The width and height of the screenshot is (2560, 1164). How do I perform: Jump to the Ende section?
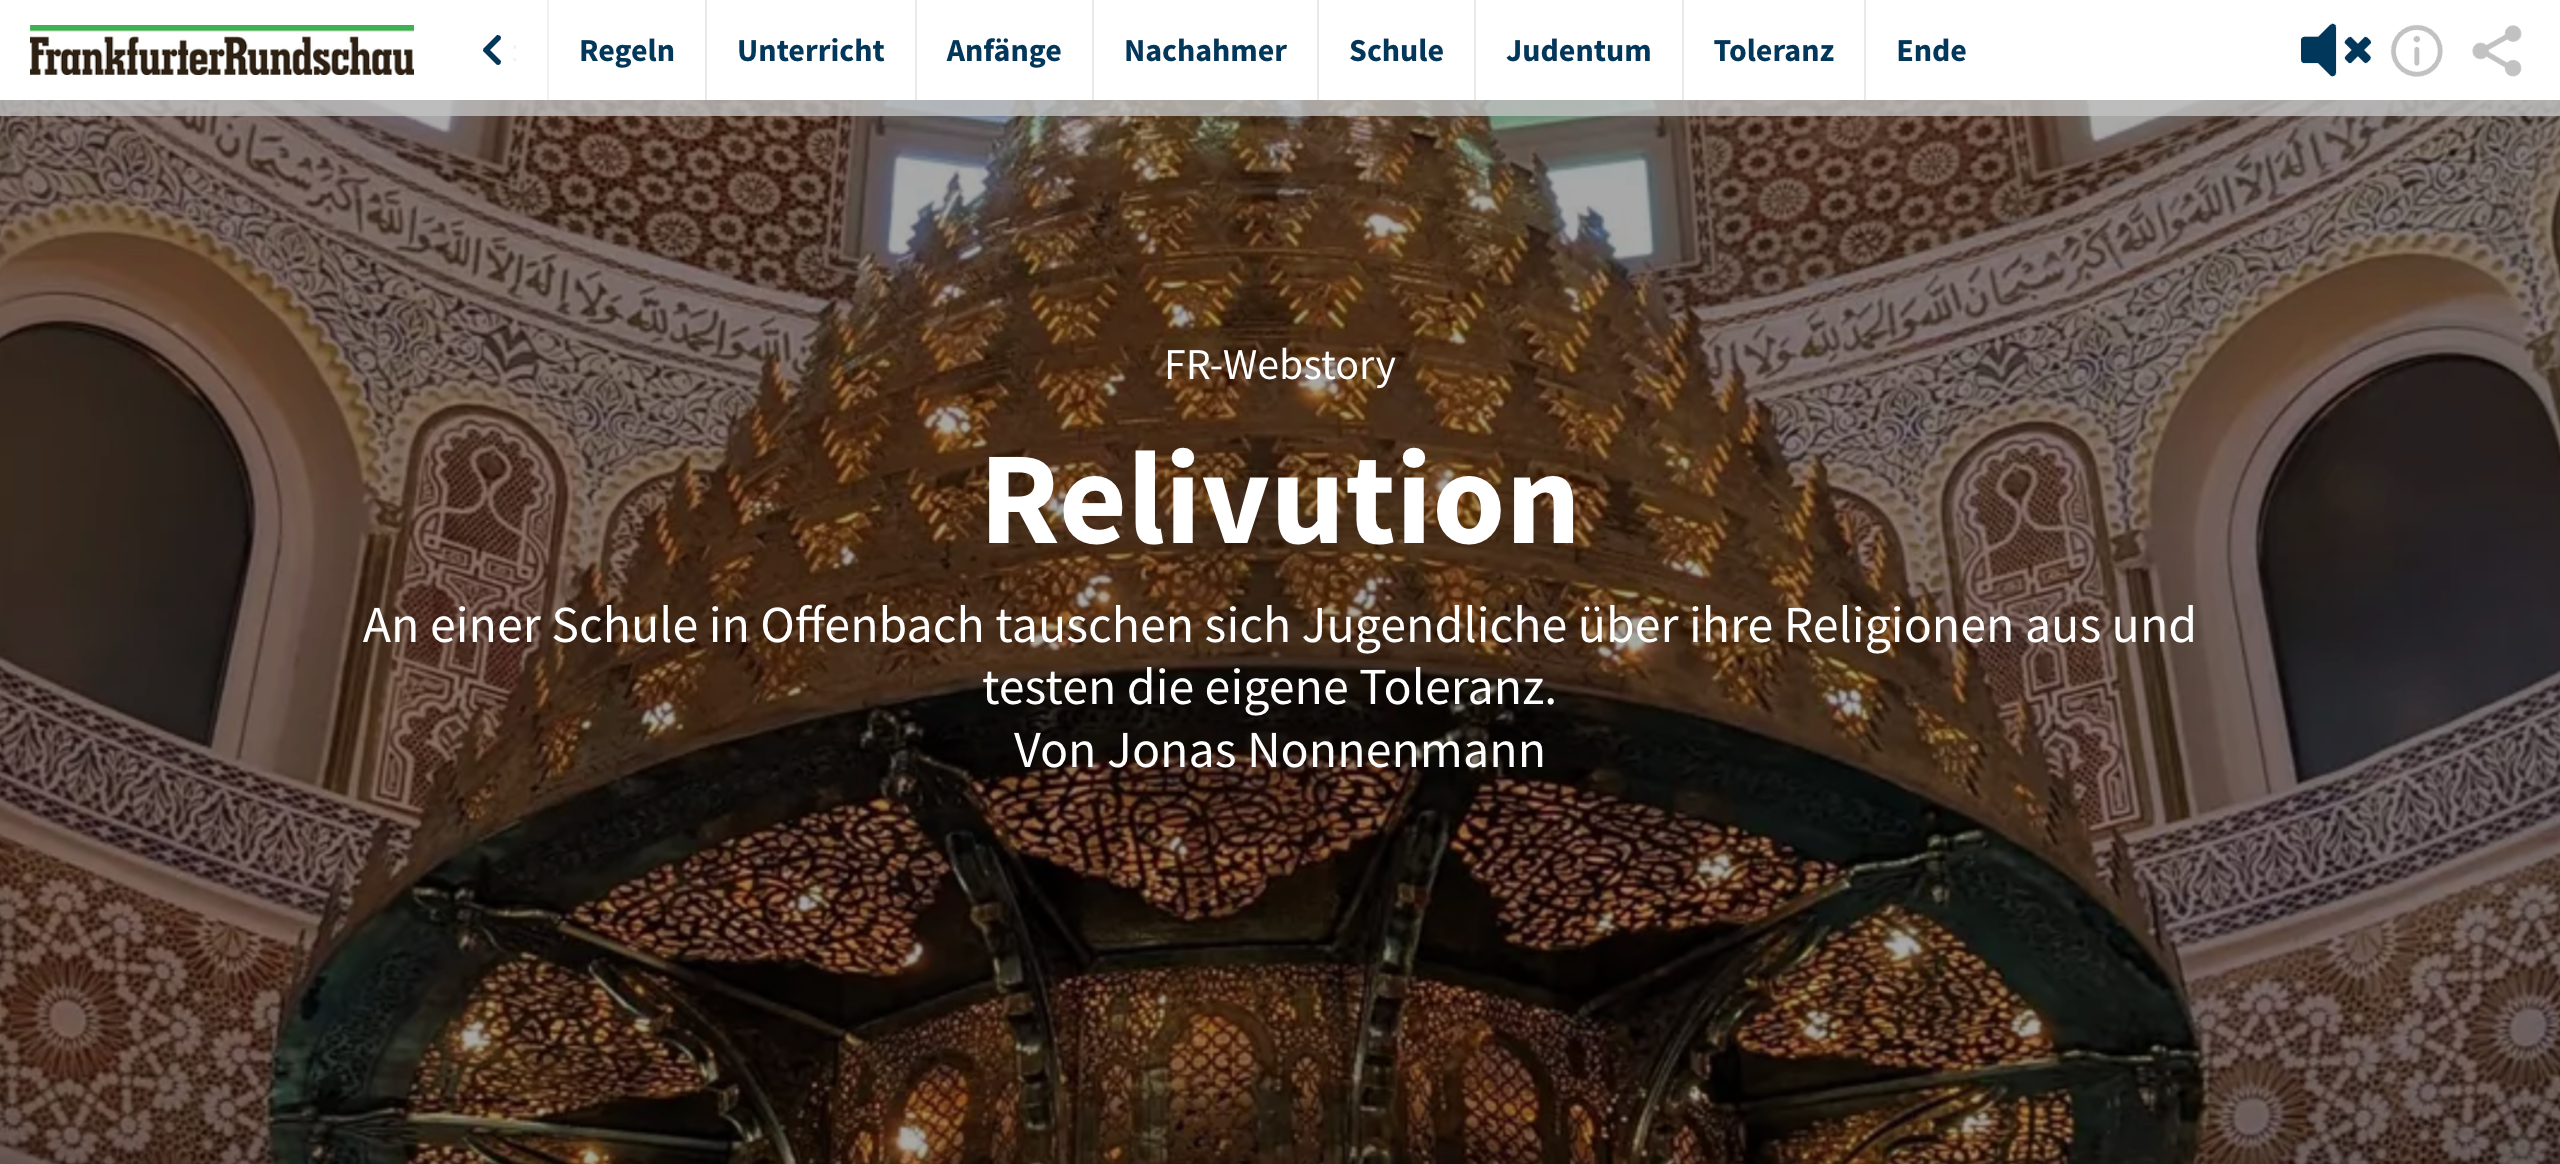click(x=1931, y=50)
